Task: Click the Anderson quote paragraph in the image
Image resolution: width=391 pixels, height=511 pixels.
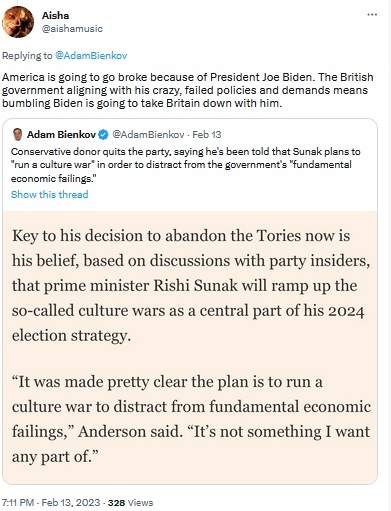Action: (191, 419)
